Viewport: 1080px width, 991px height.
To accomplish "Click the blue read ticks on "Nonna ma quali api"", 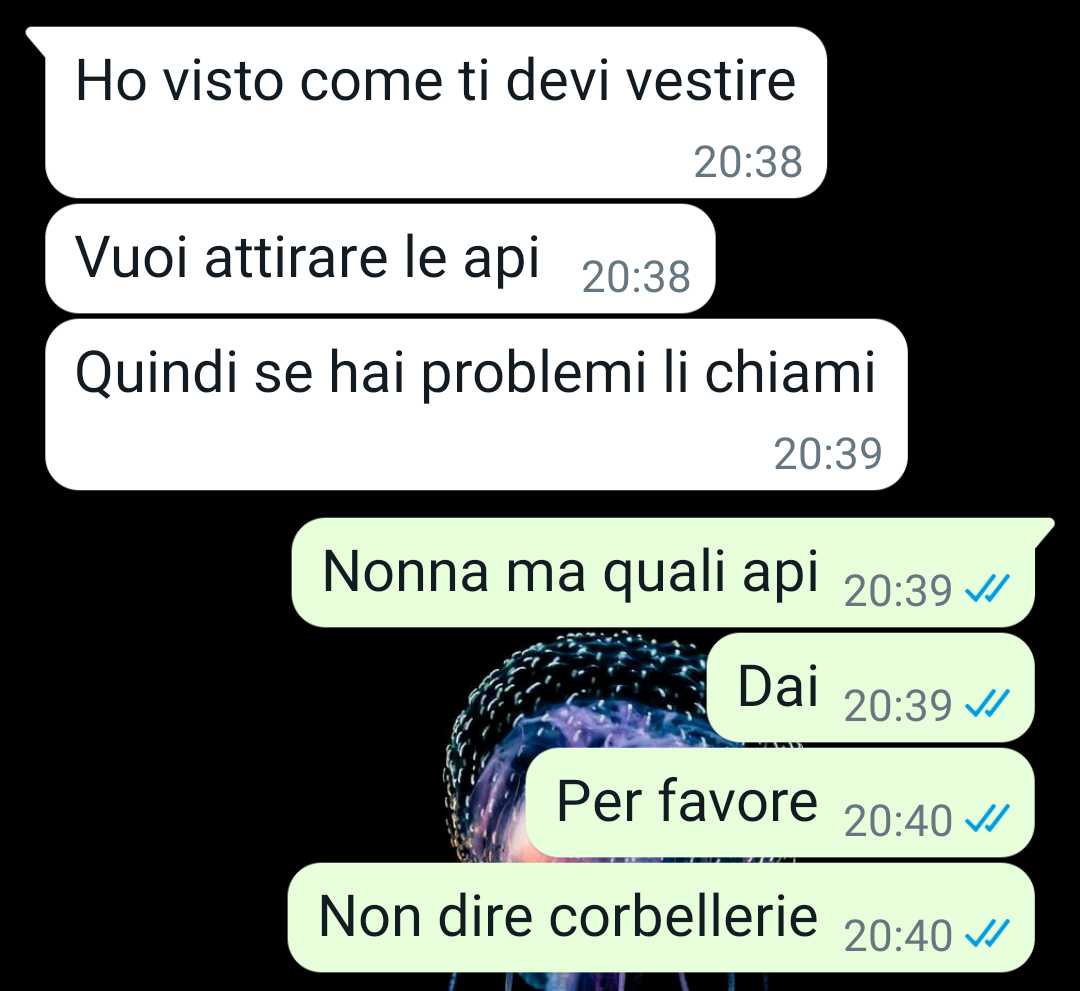I will pos(987,590).
